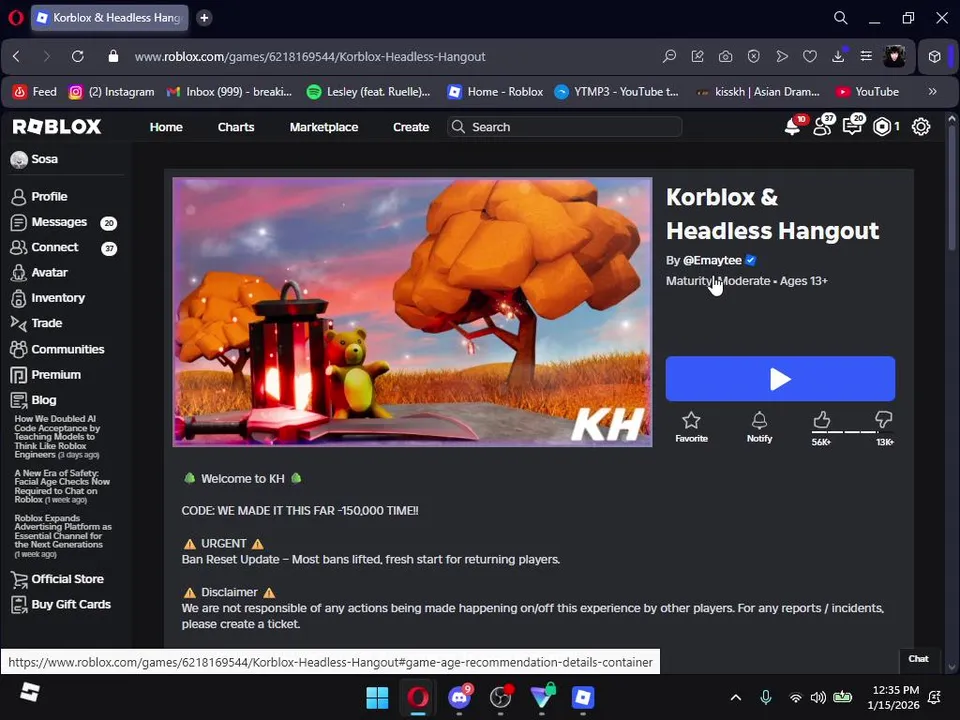Reload the page in Opera
Viewport: 960px width, 720px height.
pyautogui.click(x=78, y=56)
